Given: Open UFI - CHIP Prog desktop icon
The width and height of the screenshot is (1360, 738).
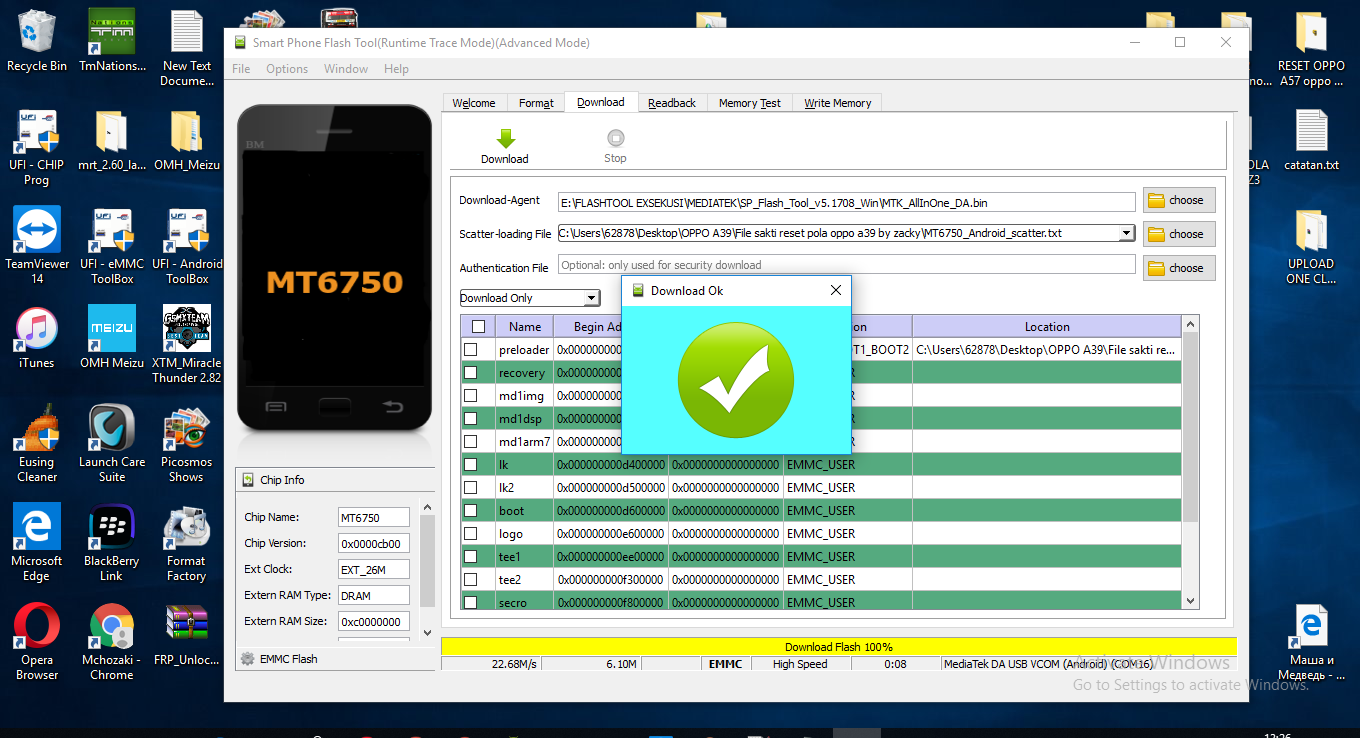Looking at the screenshot, I should (37, 132).
